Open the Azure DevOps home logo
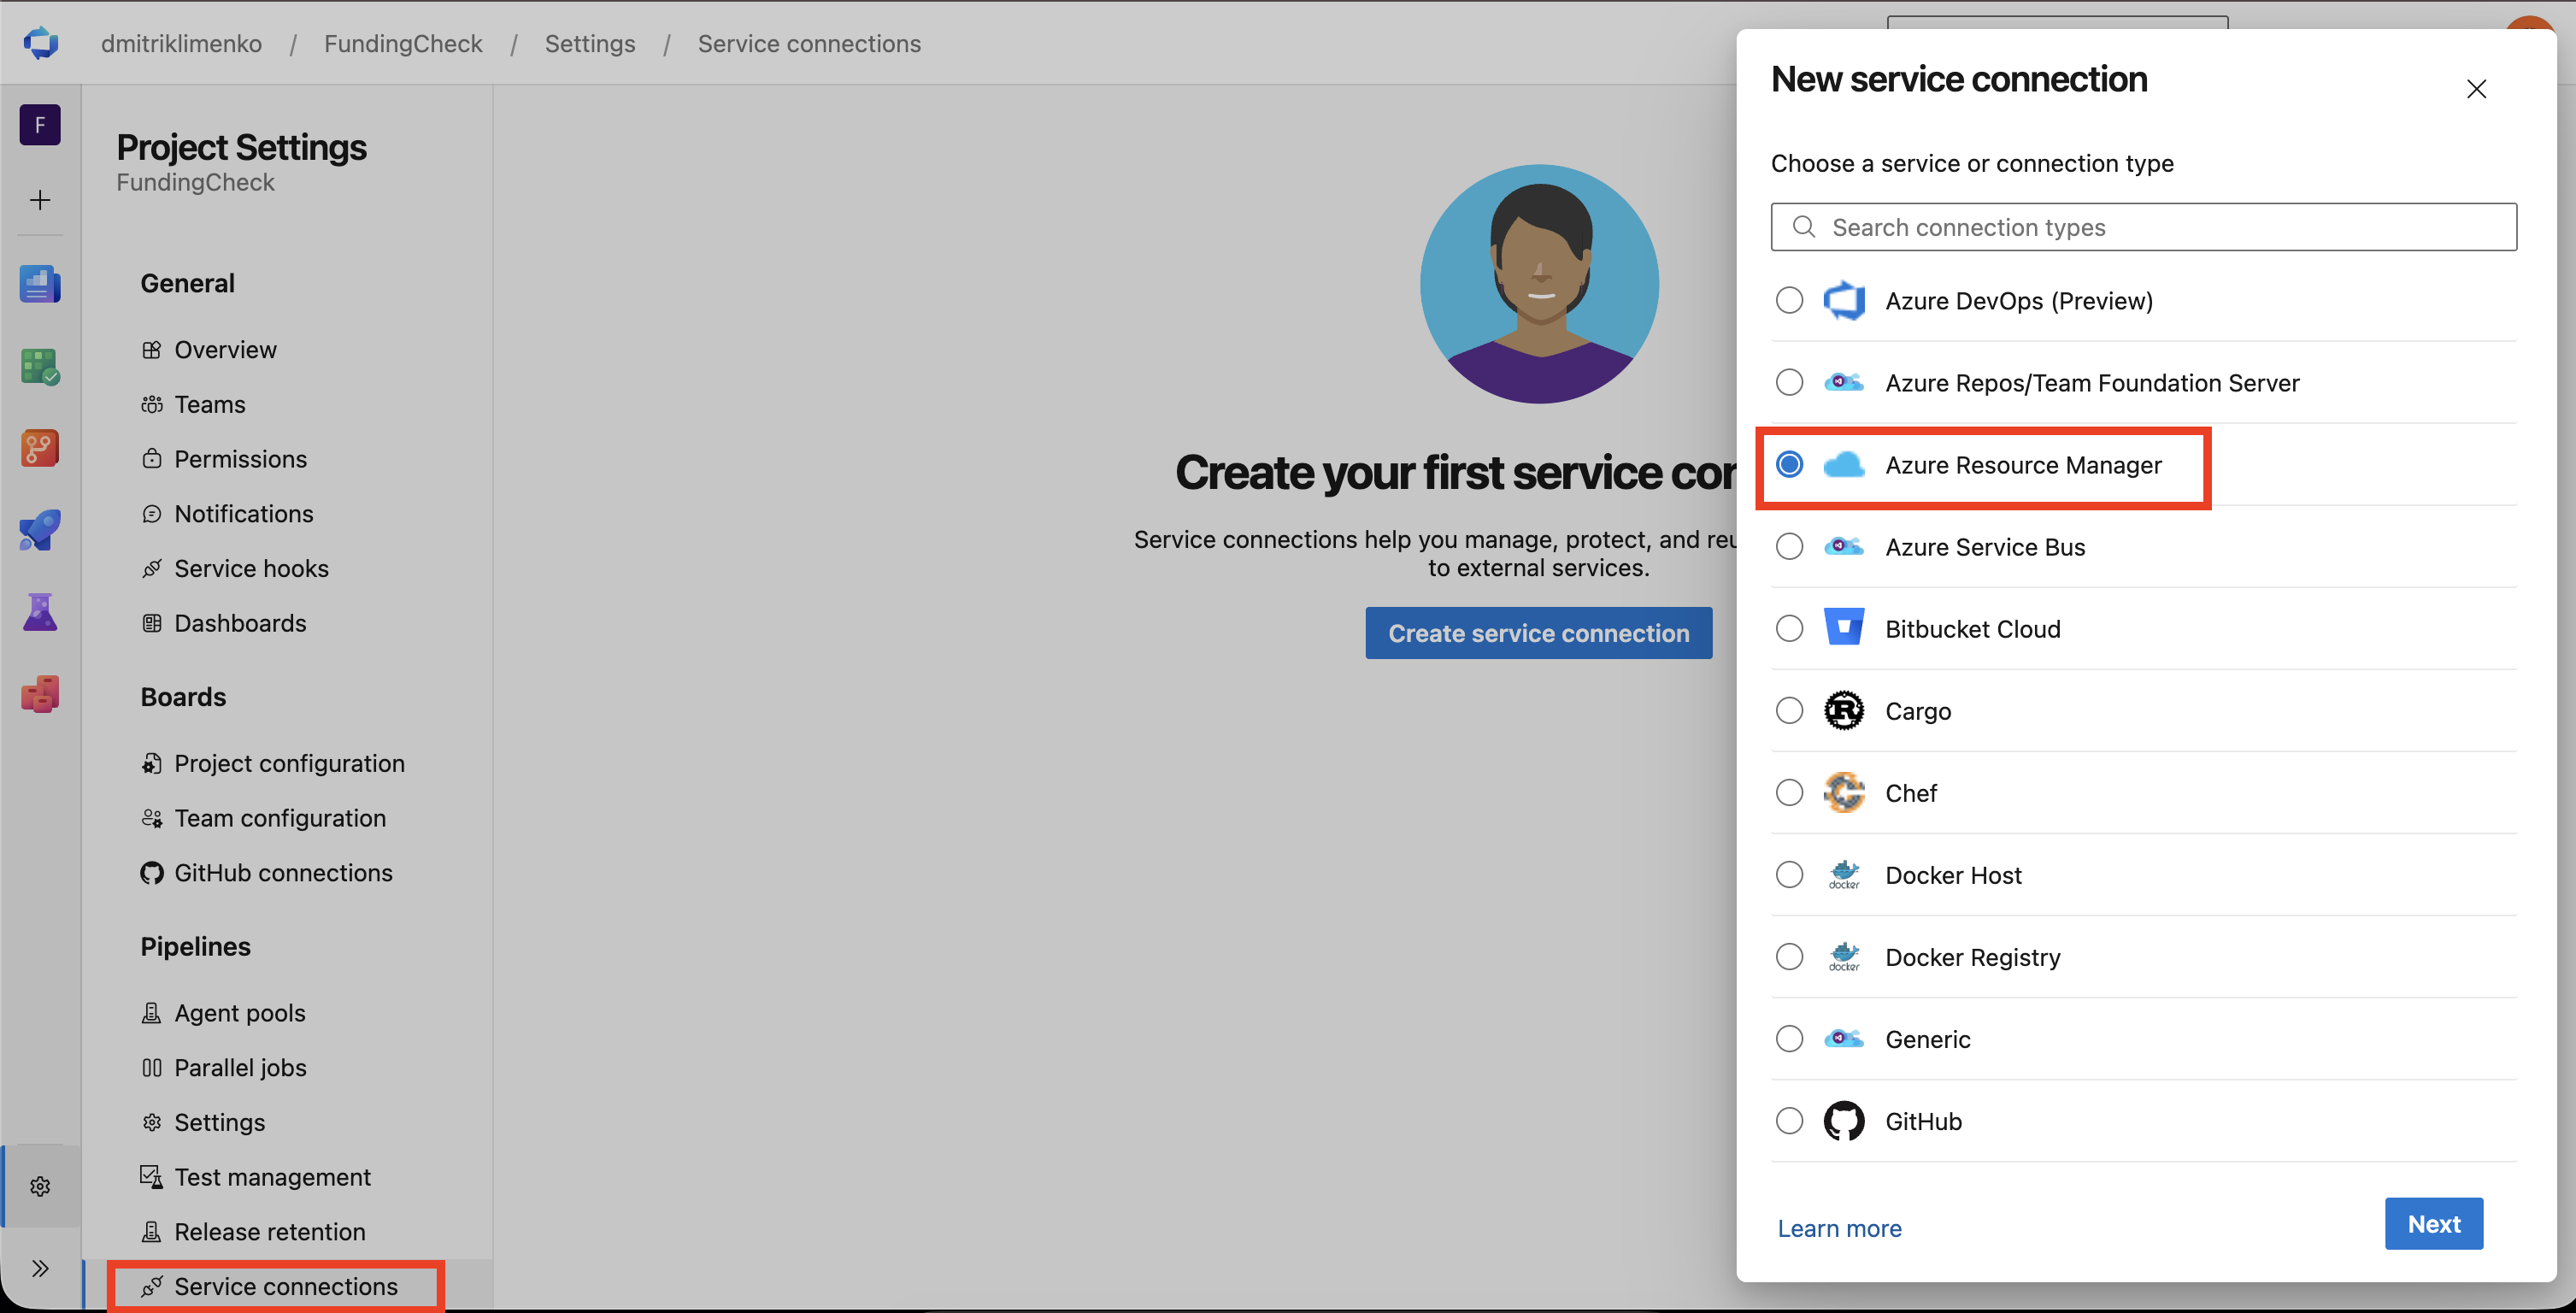2576x1313 pixels. click(x=40, y=43)
